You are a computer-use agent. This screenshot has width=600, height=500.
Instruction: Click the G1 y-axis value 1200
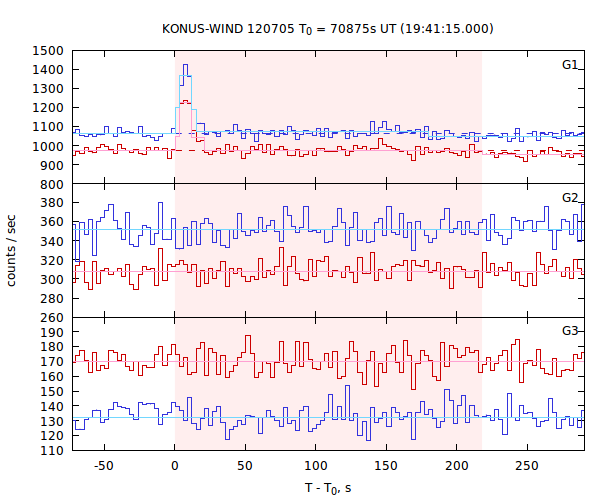pos(48,108)
